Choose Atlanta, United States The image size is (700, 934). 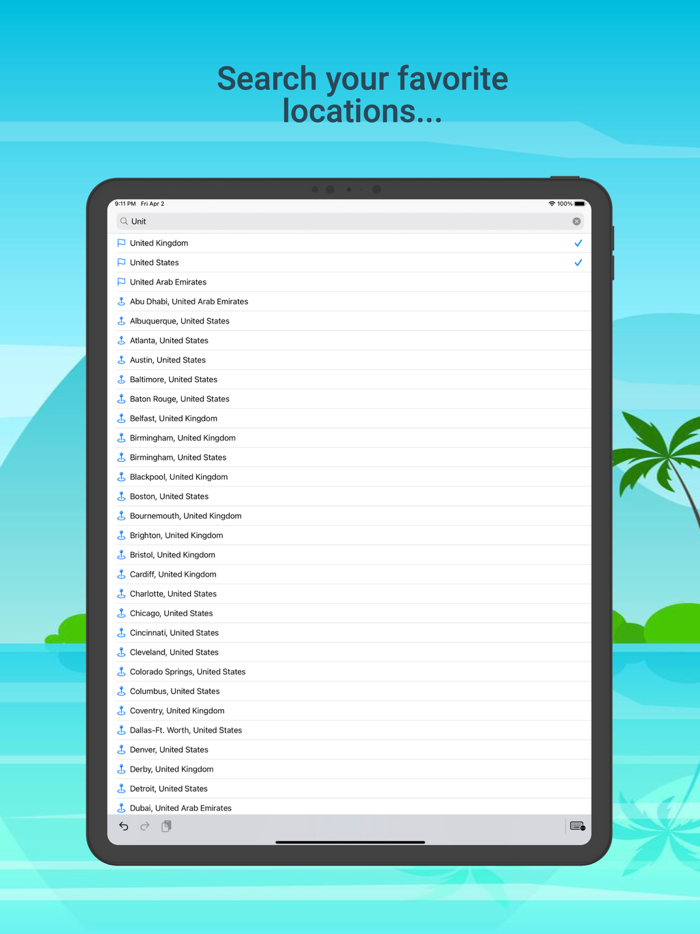point(169,341)
